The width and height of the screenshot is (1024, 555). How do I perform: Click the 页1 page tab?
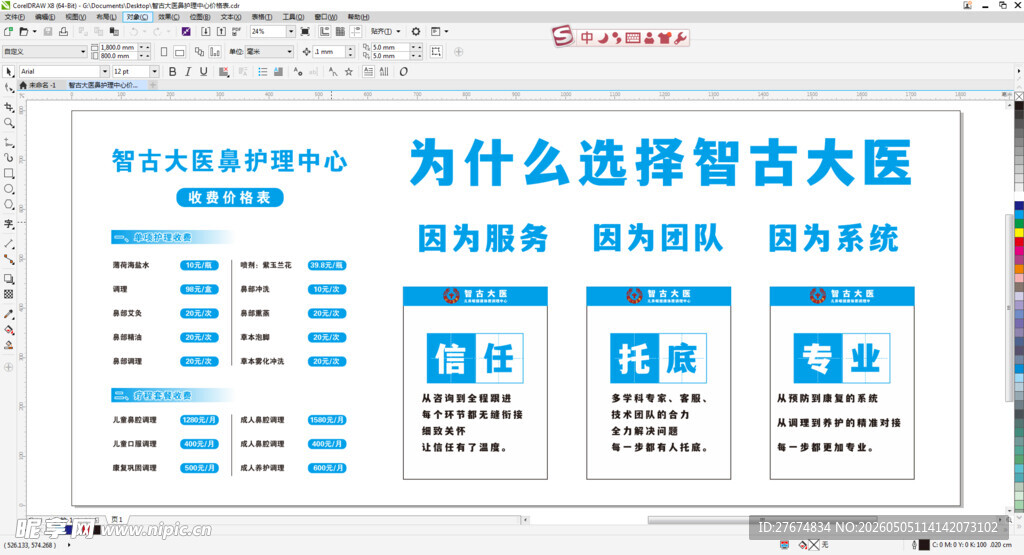(x=117, y=519)
